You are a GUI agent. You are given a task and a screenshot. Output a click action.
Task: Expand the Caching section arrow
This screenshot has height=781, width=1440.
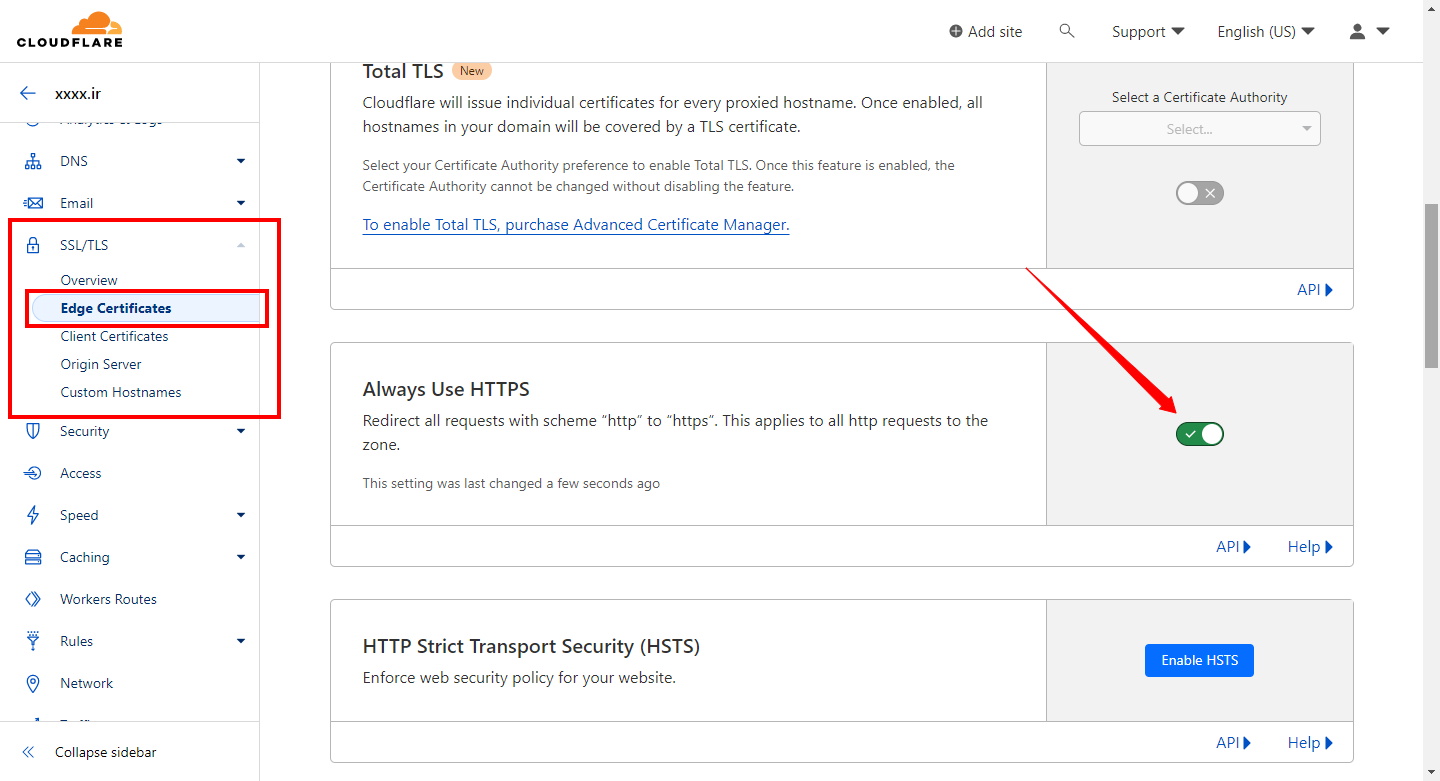[x=241, y=557]
